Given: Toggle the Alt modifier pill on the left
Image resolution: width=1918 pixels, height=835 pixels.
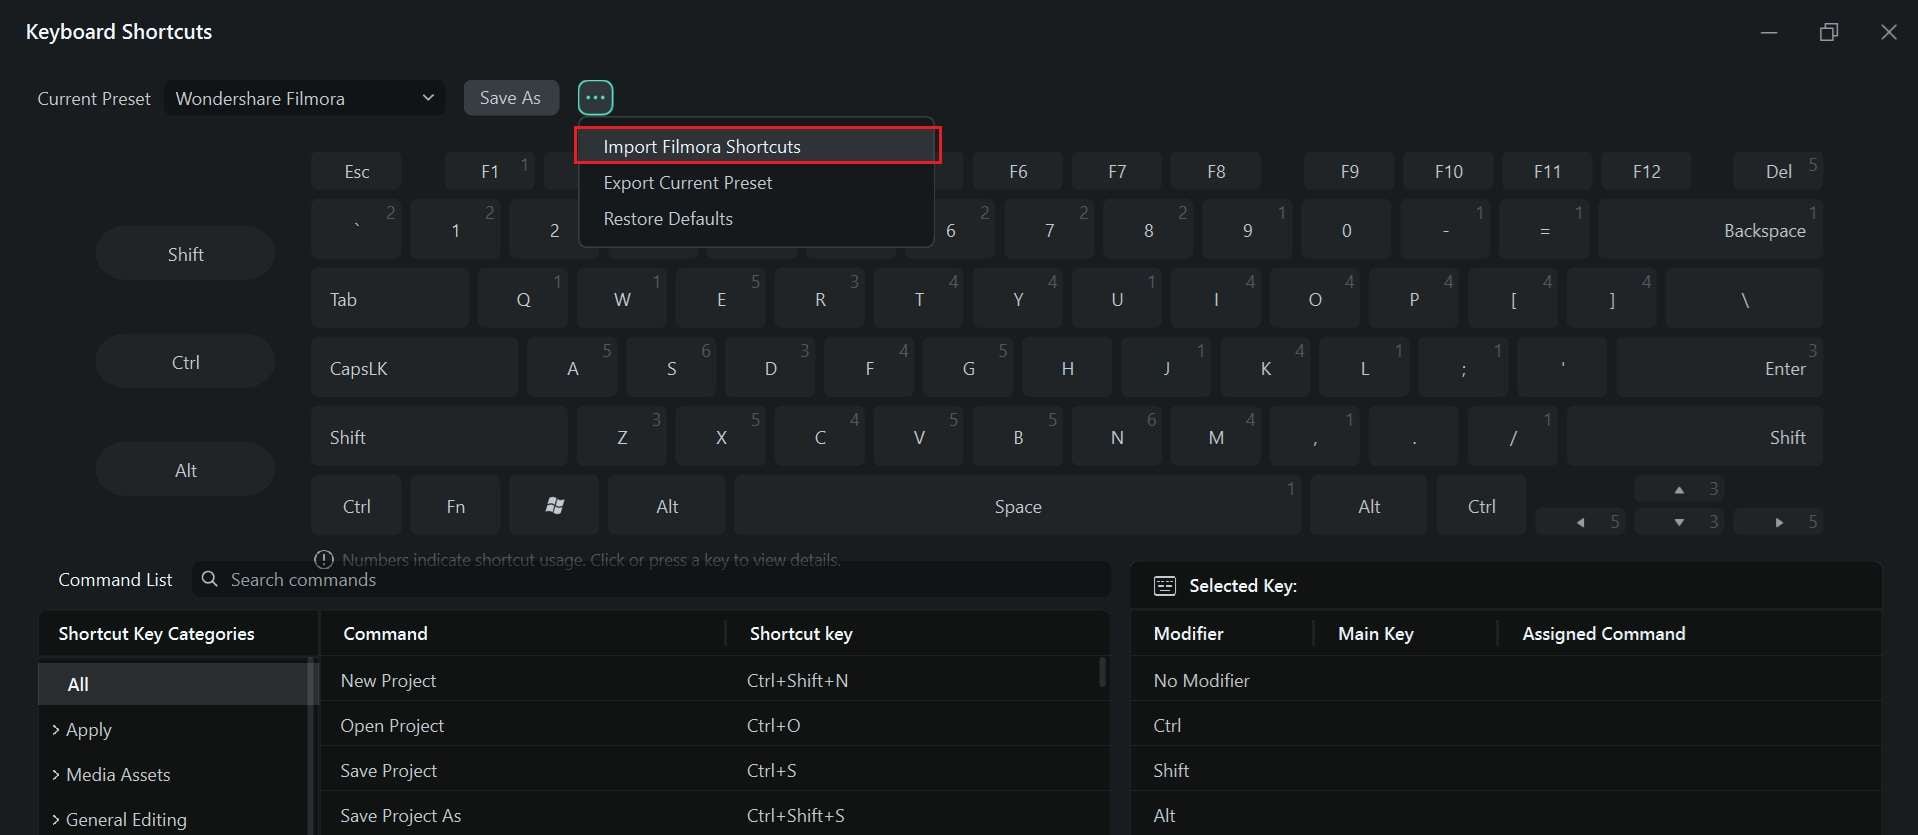Looking at the screenshot, I should pos(185,470).
